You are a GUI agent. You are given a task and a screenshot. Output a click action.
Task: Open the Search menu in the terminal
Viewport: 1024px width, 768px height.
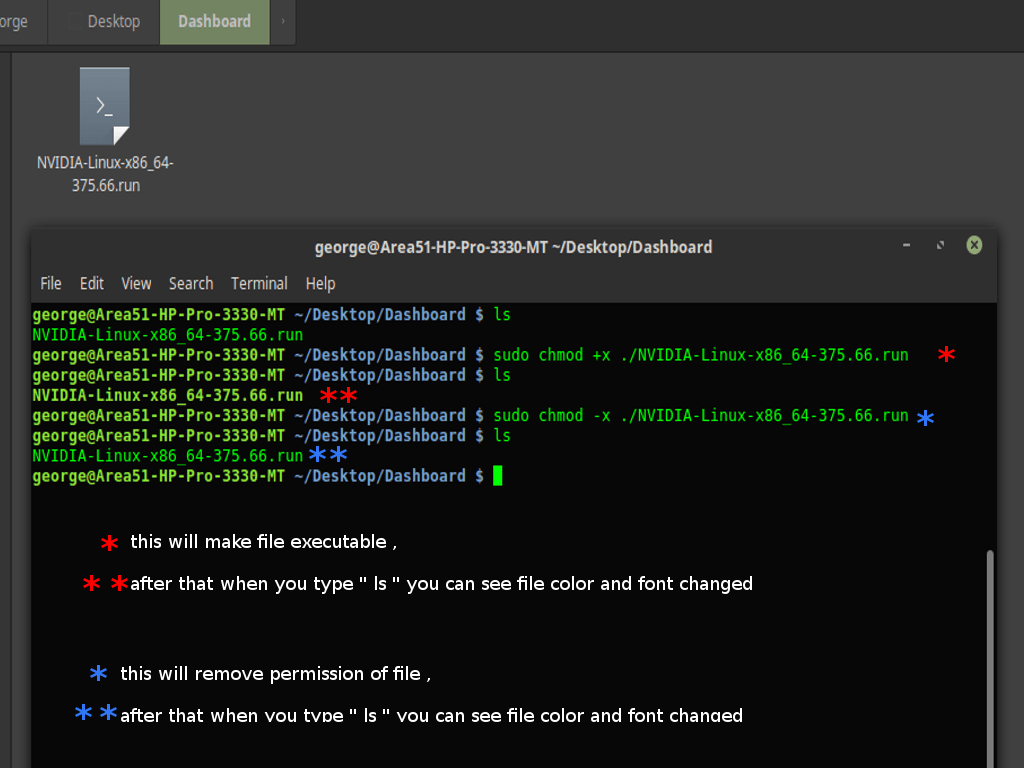point(191,283)
